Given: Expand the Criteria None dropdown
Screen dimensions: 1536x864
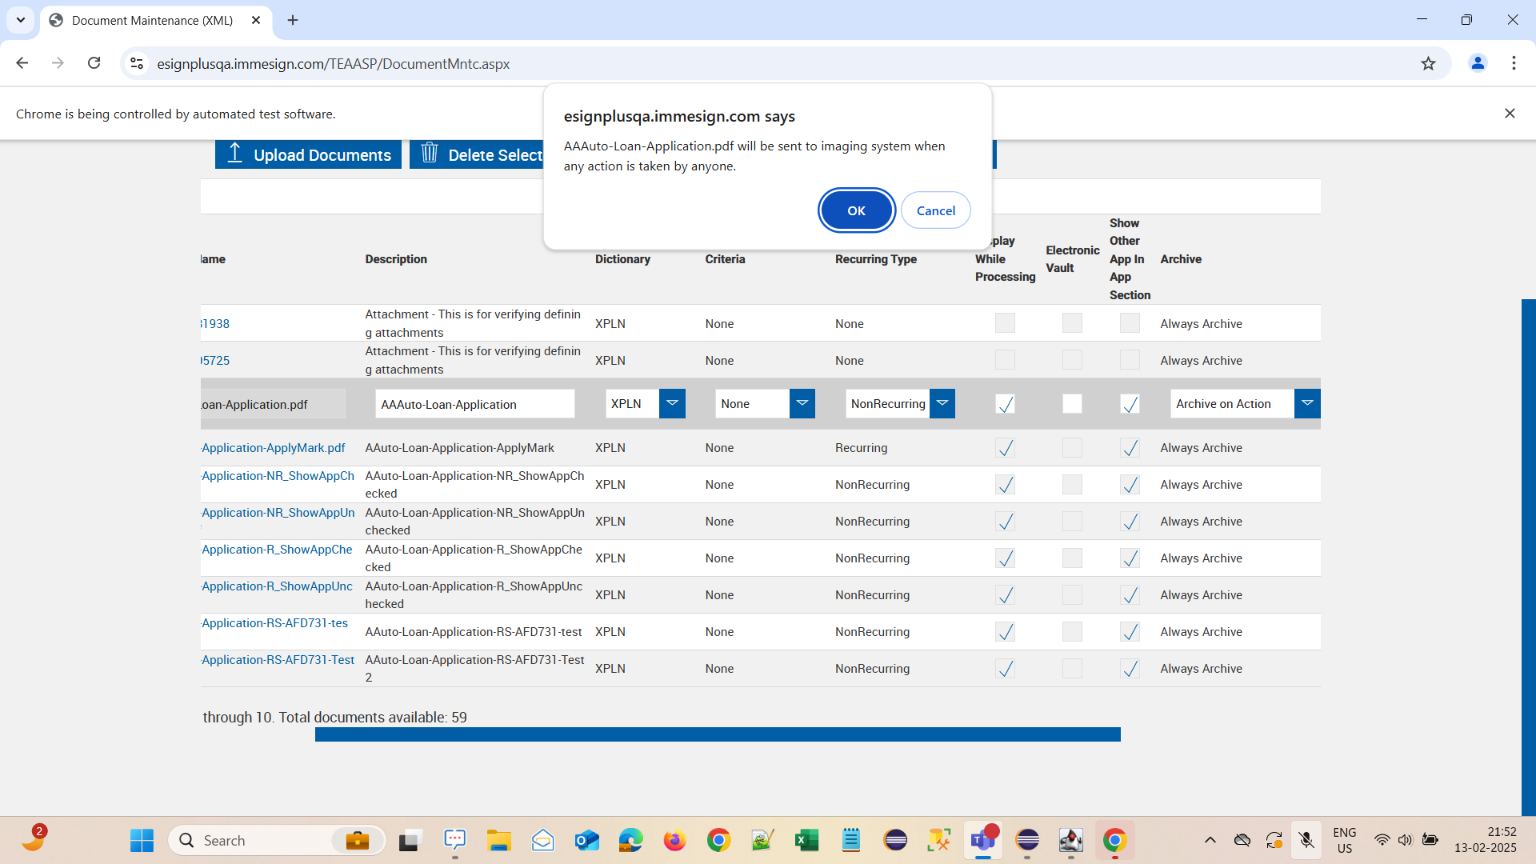Looking at the screenshot, I should click(802, 404).
